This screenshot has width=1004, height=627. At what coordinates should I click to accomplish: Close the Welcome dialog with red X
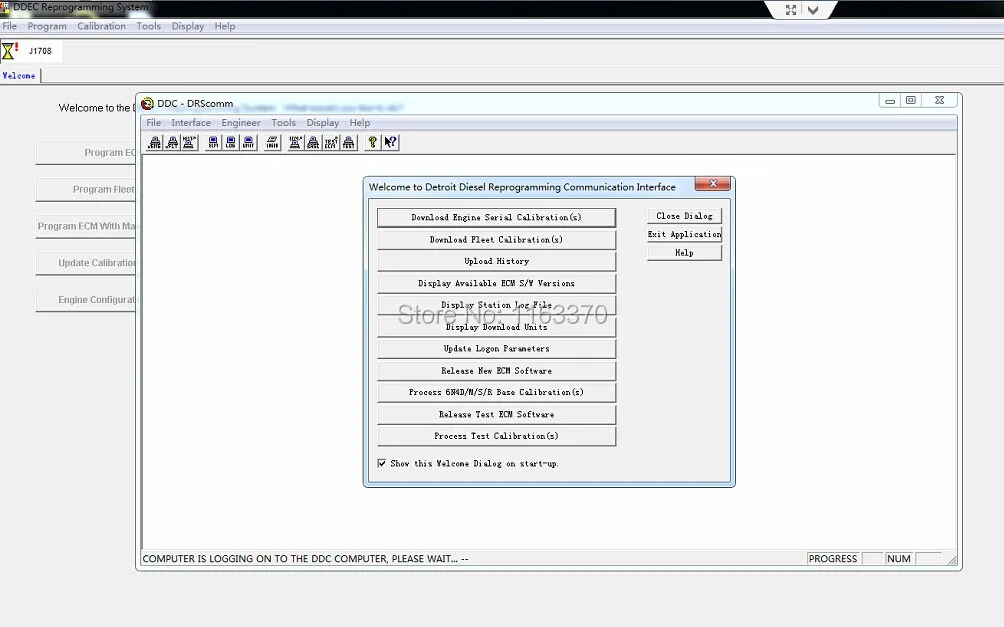[x=713, y=184]
